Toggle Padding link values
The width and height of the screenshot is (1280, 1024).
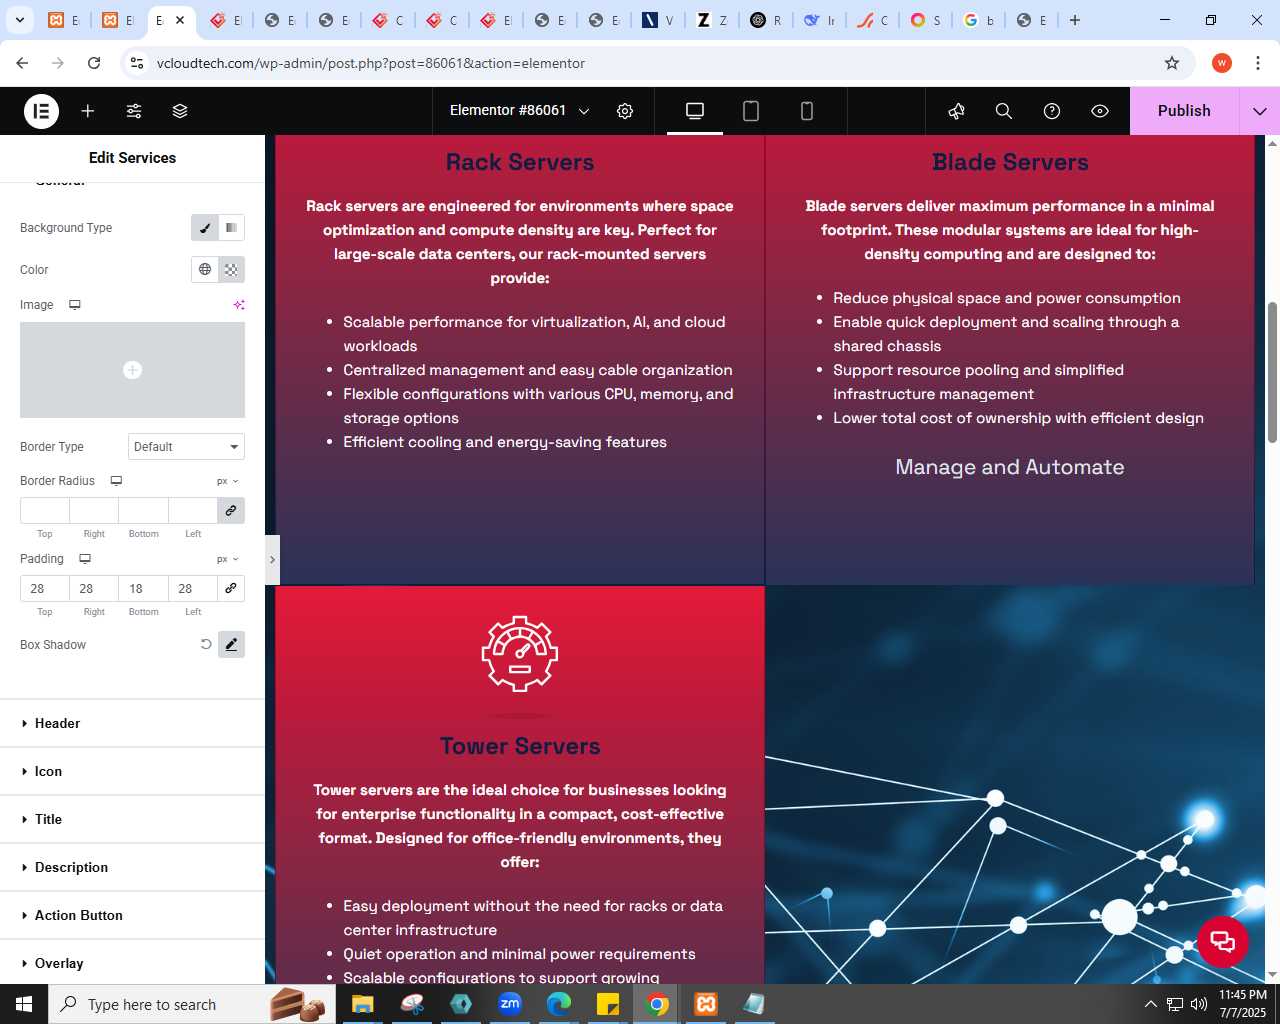click(231, 588)
